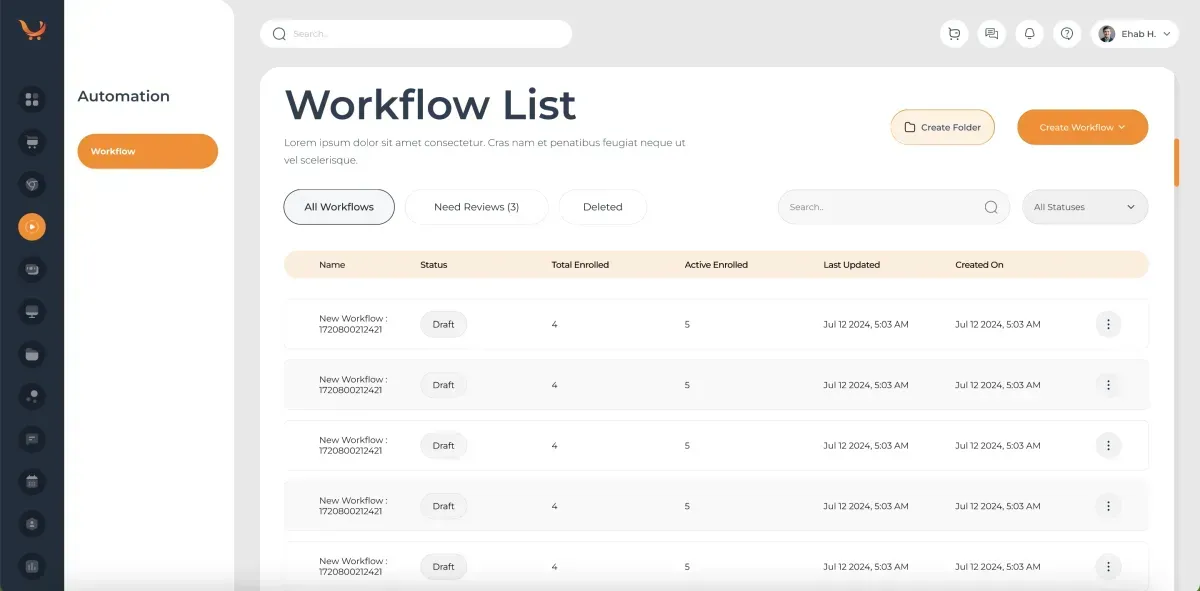Image resolution: width=1200 pixels, height=591 pixels.
Task: Focus the top global search field
Action: [415, 34]
